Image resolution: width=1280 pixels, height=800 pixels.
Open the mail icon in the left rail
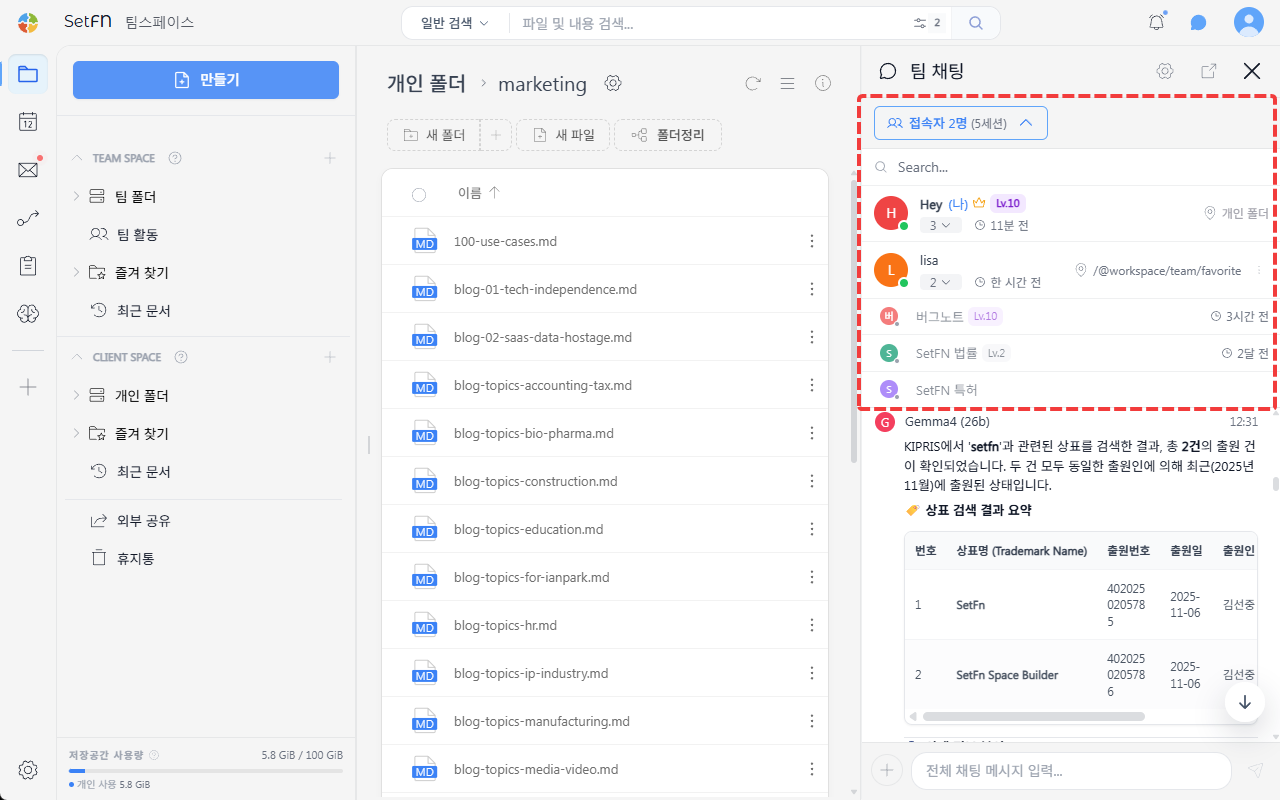click(28, 170)
